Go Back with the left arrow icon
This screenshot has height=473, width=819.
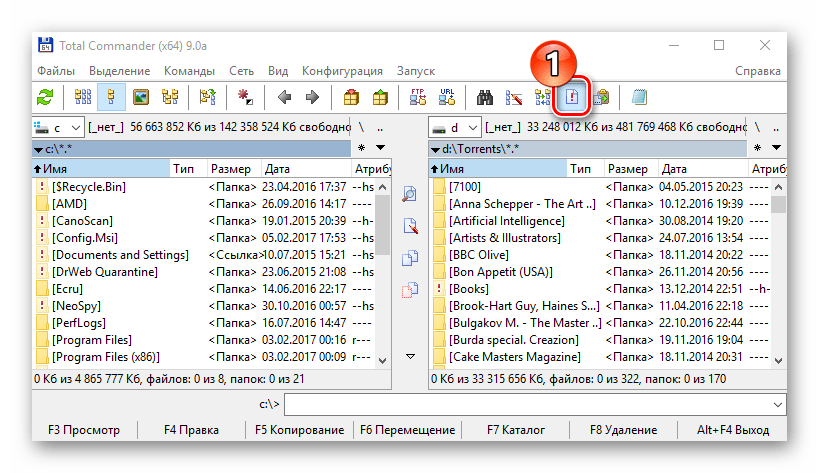[284, 97]
